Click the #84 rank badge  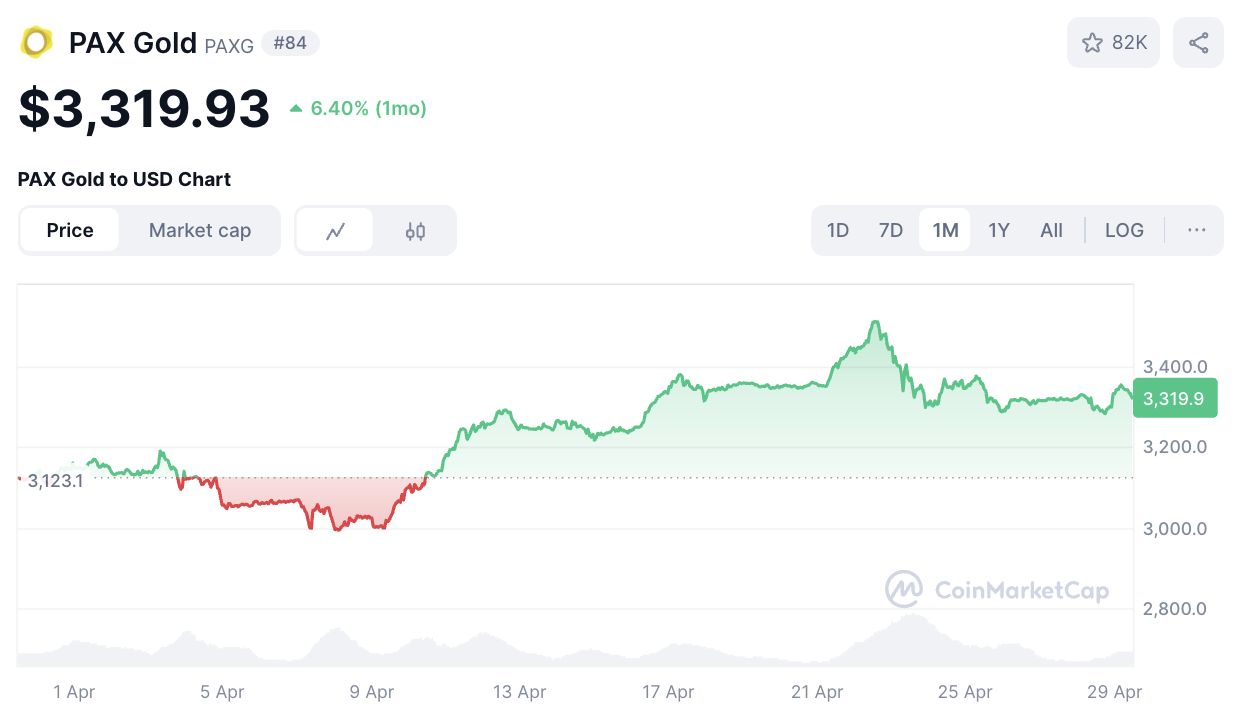pyautogui.click(x=290, y=43)
